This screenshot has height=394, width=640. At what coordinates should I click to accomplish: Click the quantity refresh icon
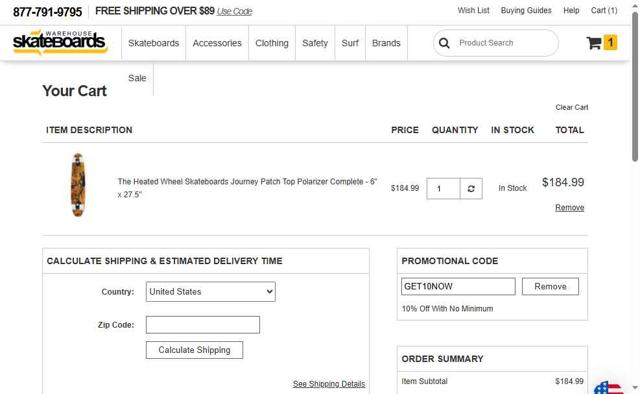471,189
